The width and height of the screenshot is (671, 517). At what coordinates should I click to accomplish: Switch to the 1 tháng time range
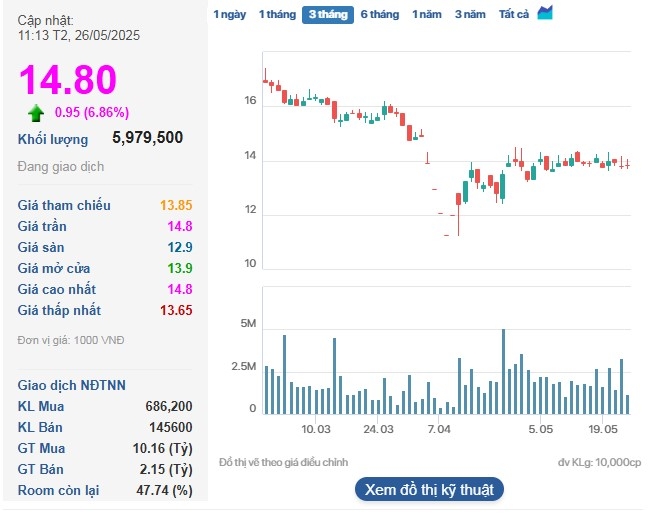[277, 15]
